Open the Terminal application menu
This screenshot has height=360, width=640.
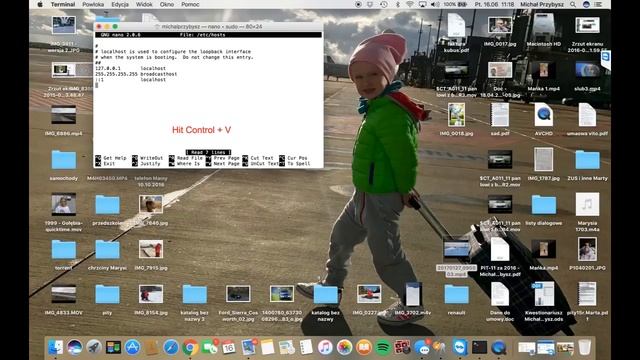pyautogui.click(x=63, y=4)
